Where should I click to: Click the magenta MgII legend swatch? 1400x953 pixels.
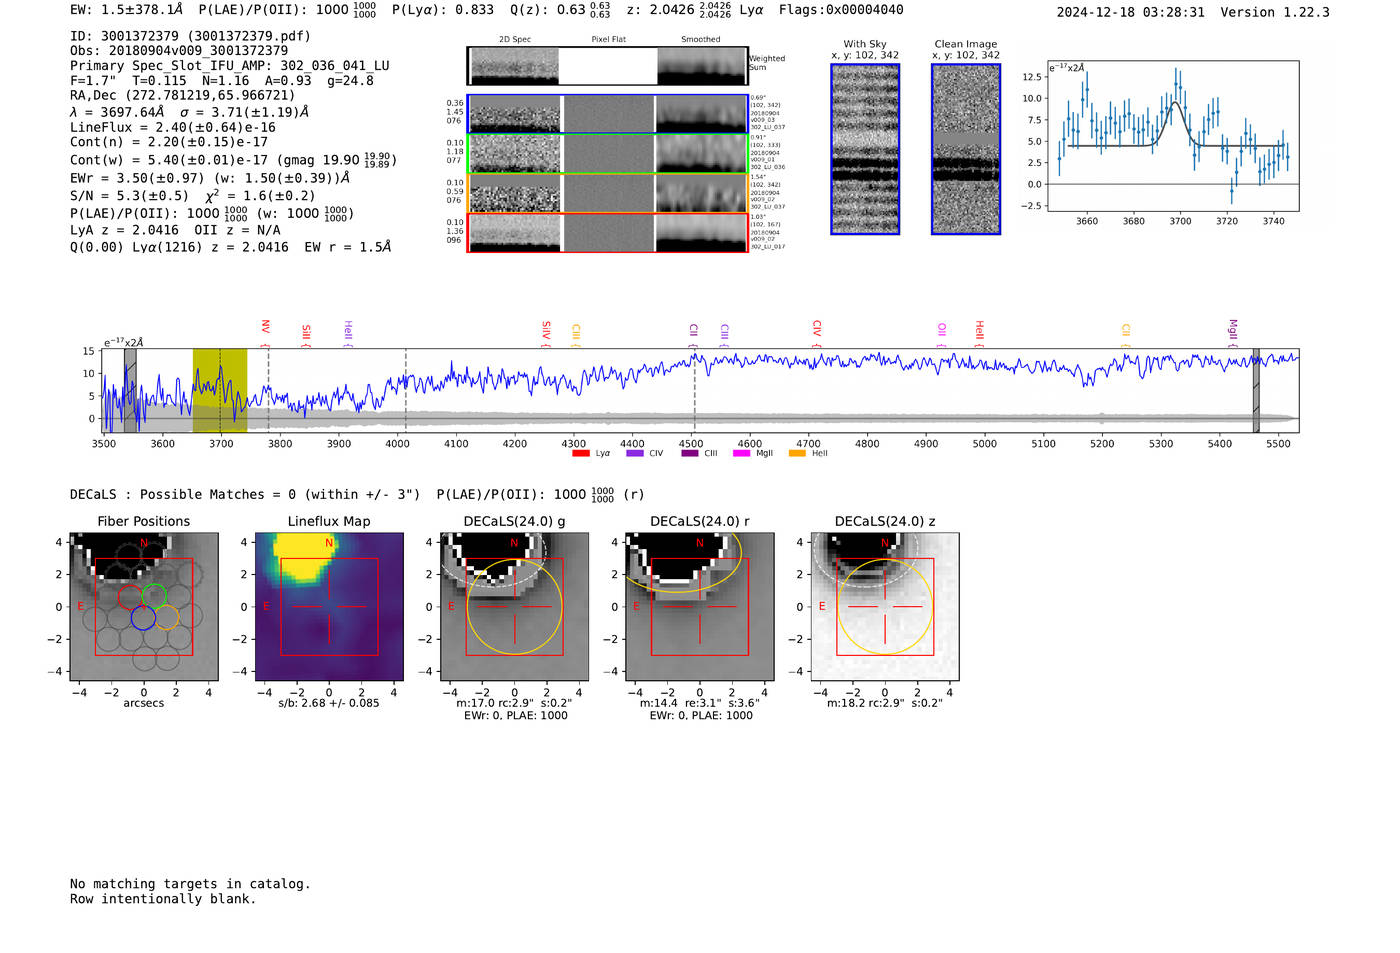point(741,453)
